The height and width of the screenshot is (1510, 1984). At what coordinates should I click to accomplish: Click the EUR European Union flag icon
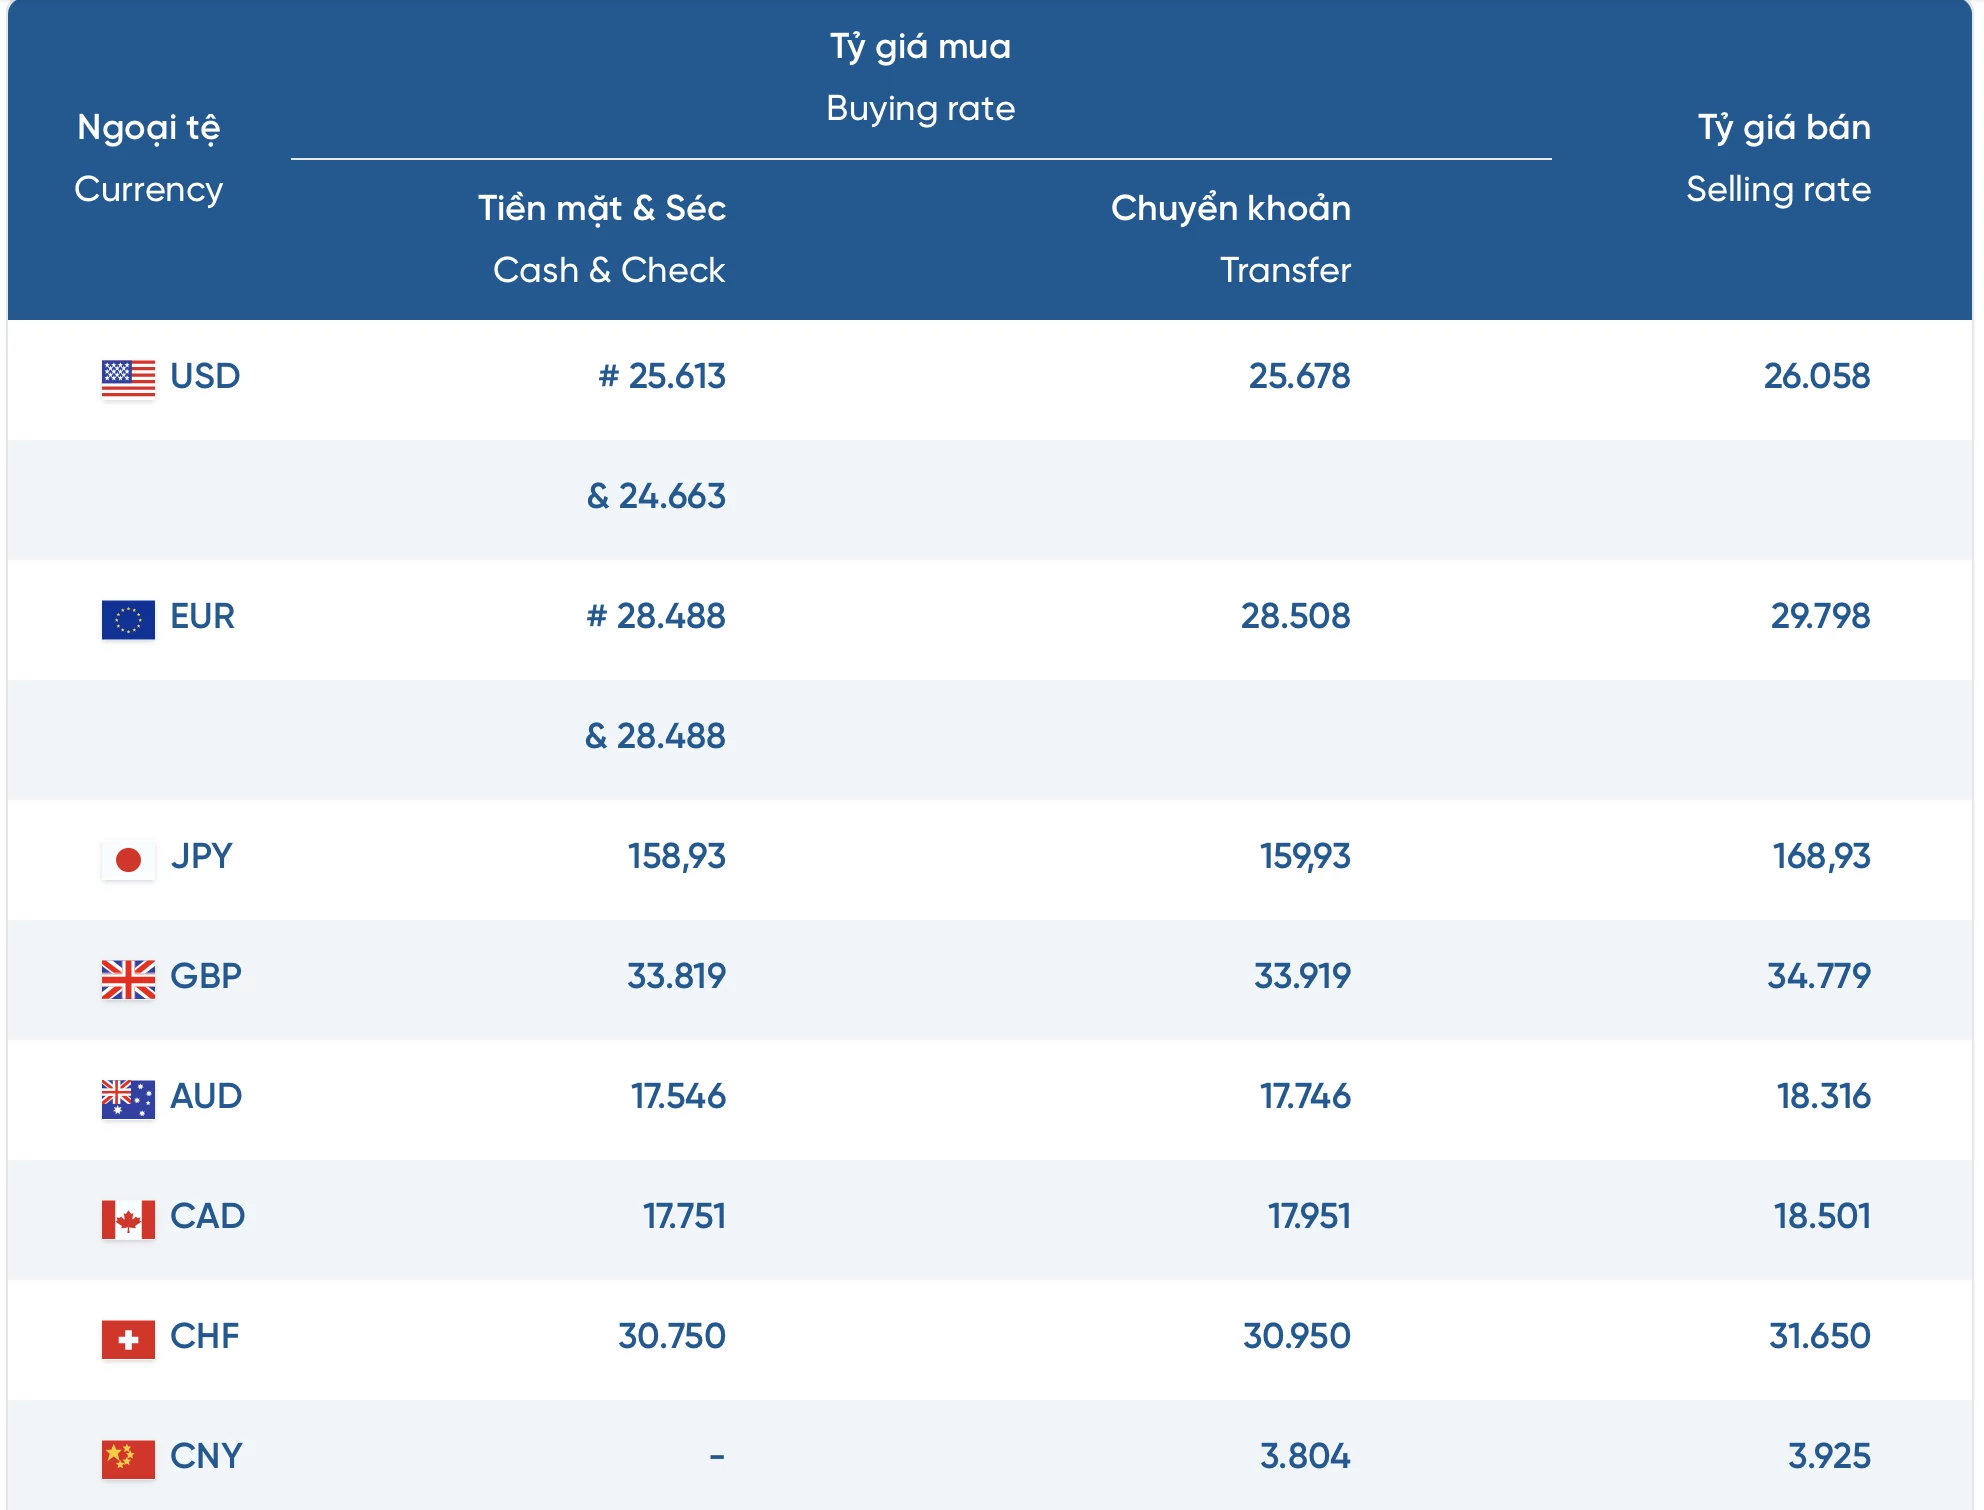(x=128, y=619)
